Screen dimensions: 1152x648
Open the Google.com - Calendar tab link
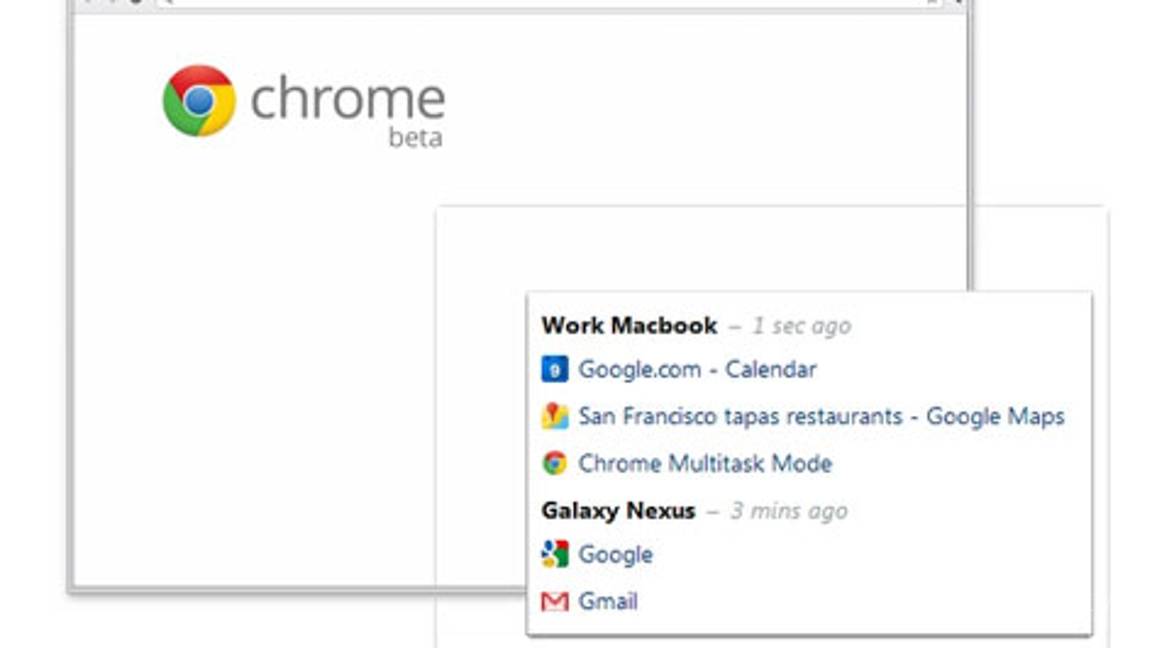pyautogui.click(x=697, y=370)
